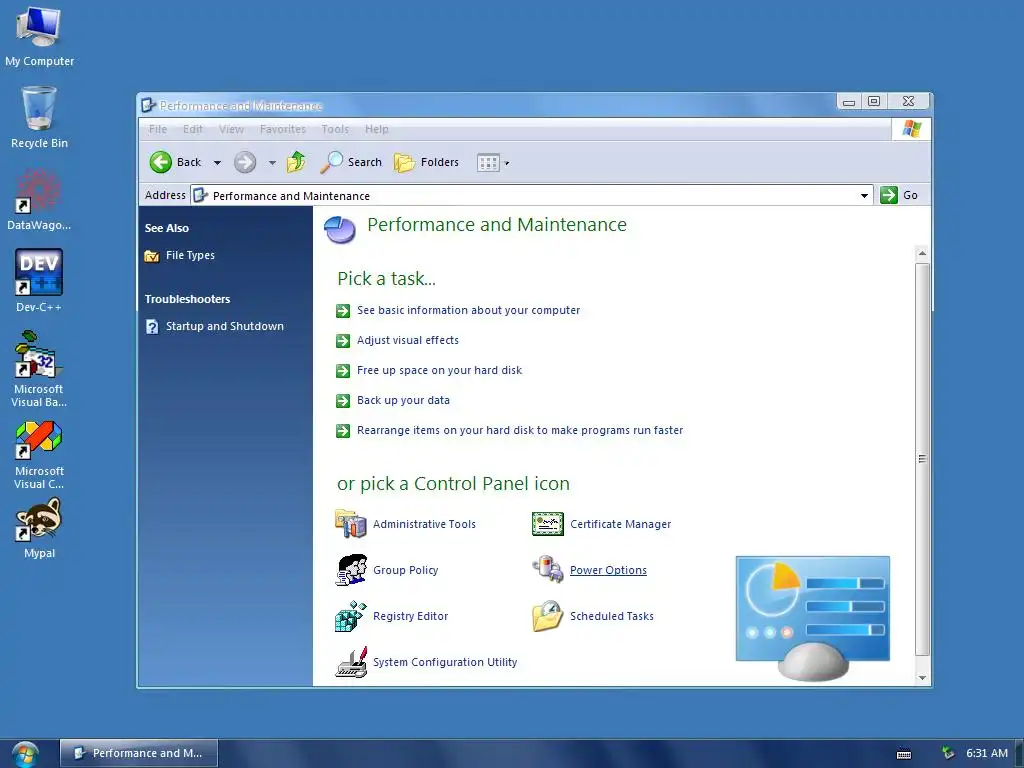Viewport: 1024px width, 768px height.
Task: Click the Group Policy icon
Action: [351, 570]
